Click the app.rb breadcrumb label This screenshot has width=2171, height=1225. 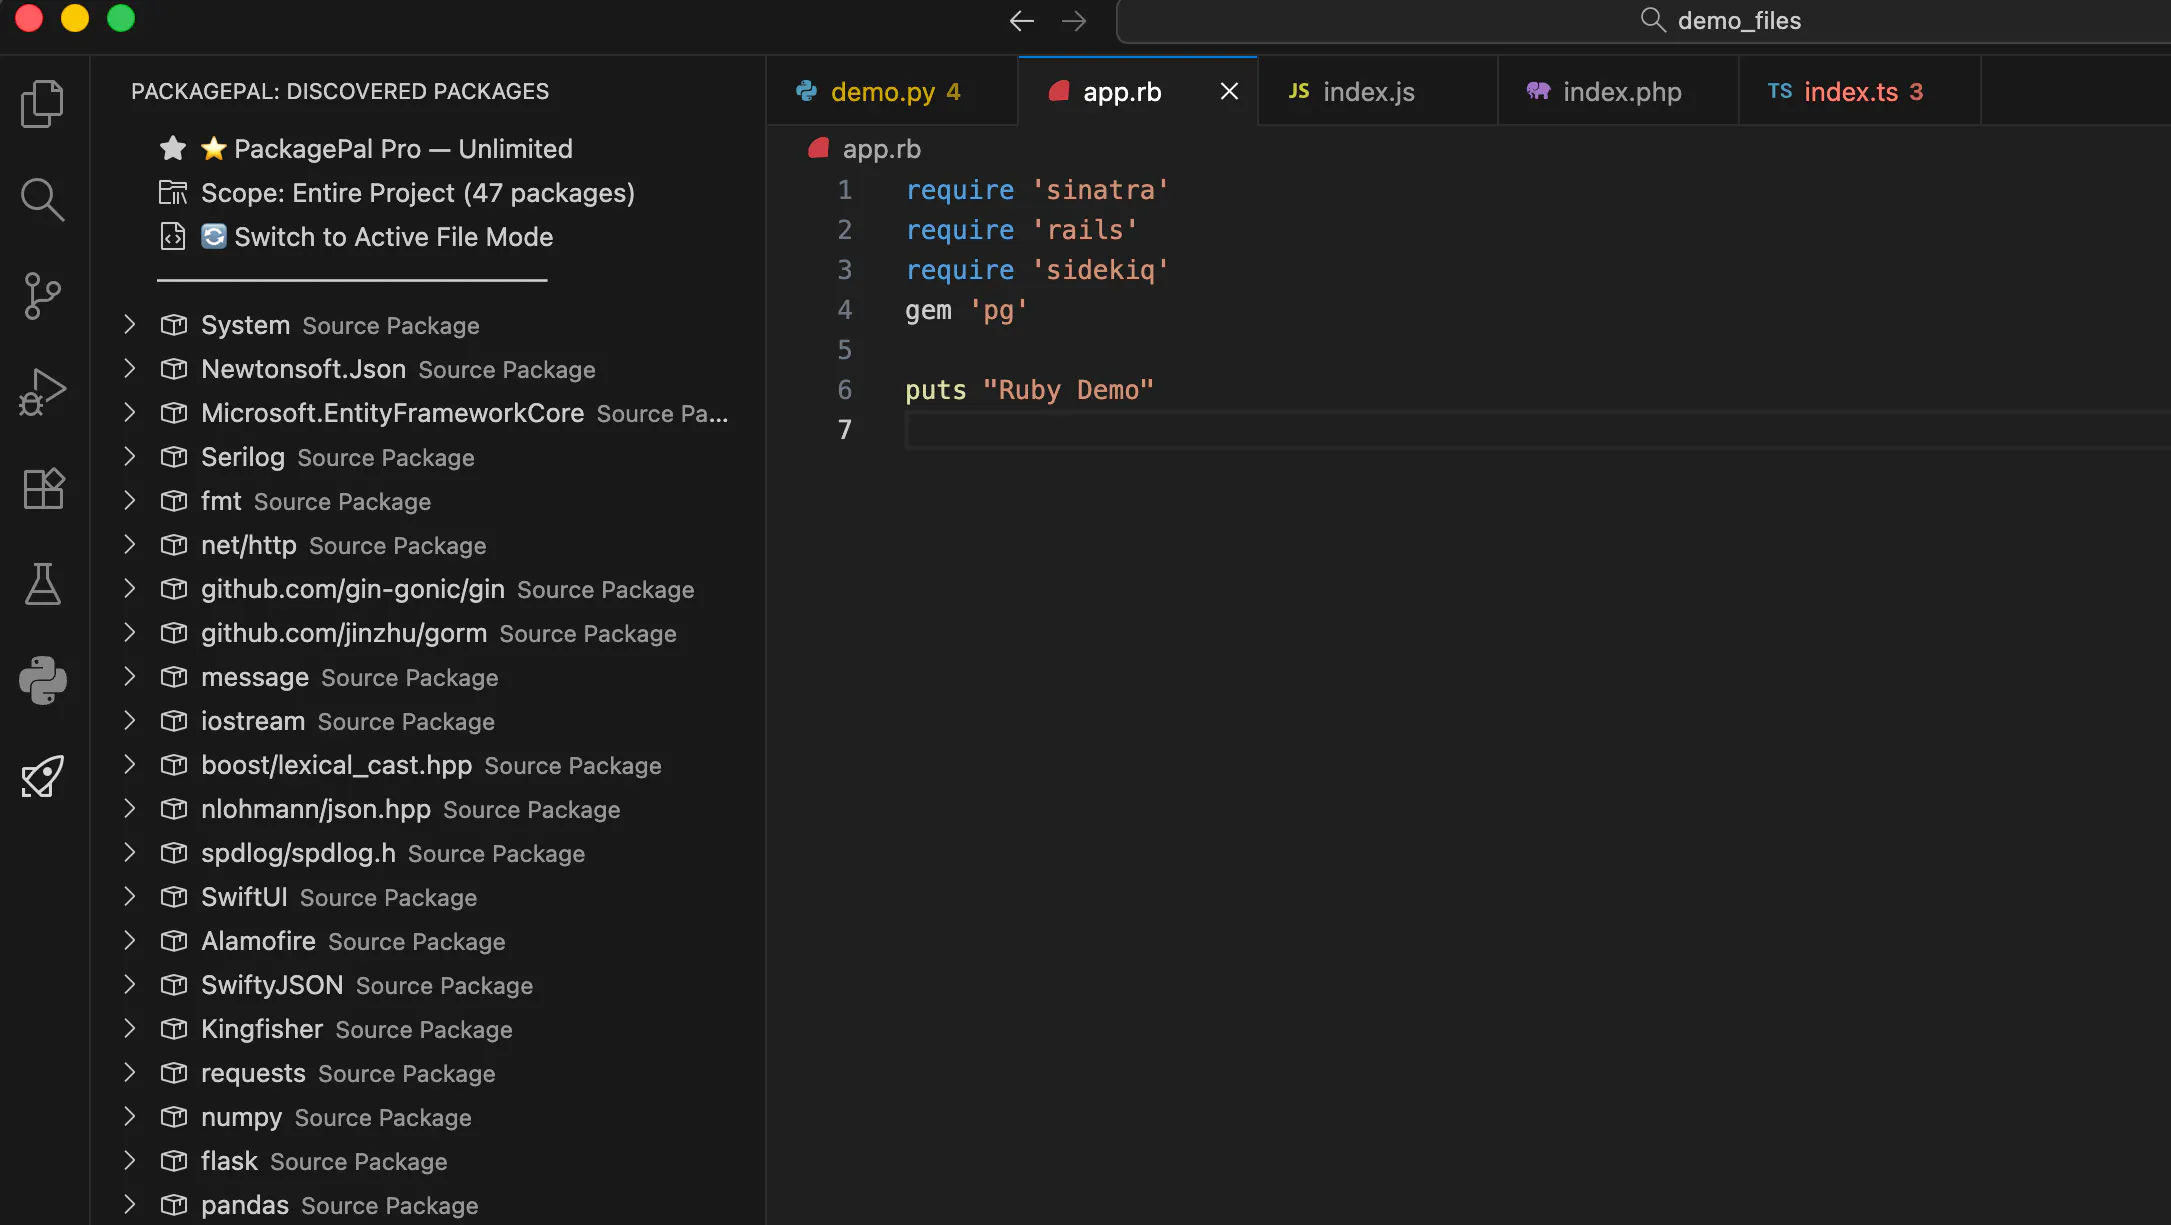pos(881,149)
